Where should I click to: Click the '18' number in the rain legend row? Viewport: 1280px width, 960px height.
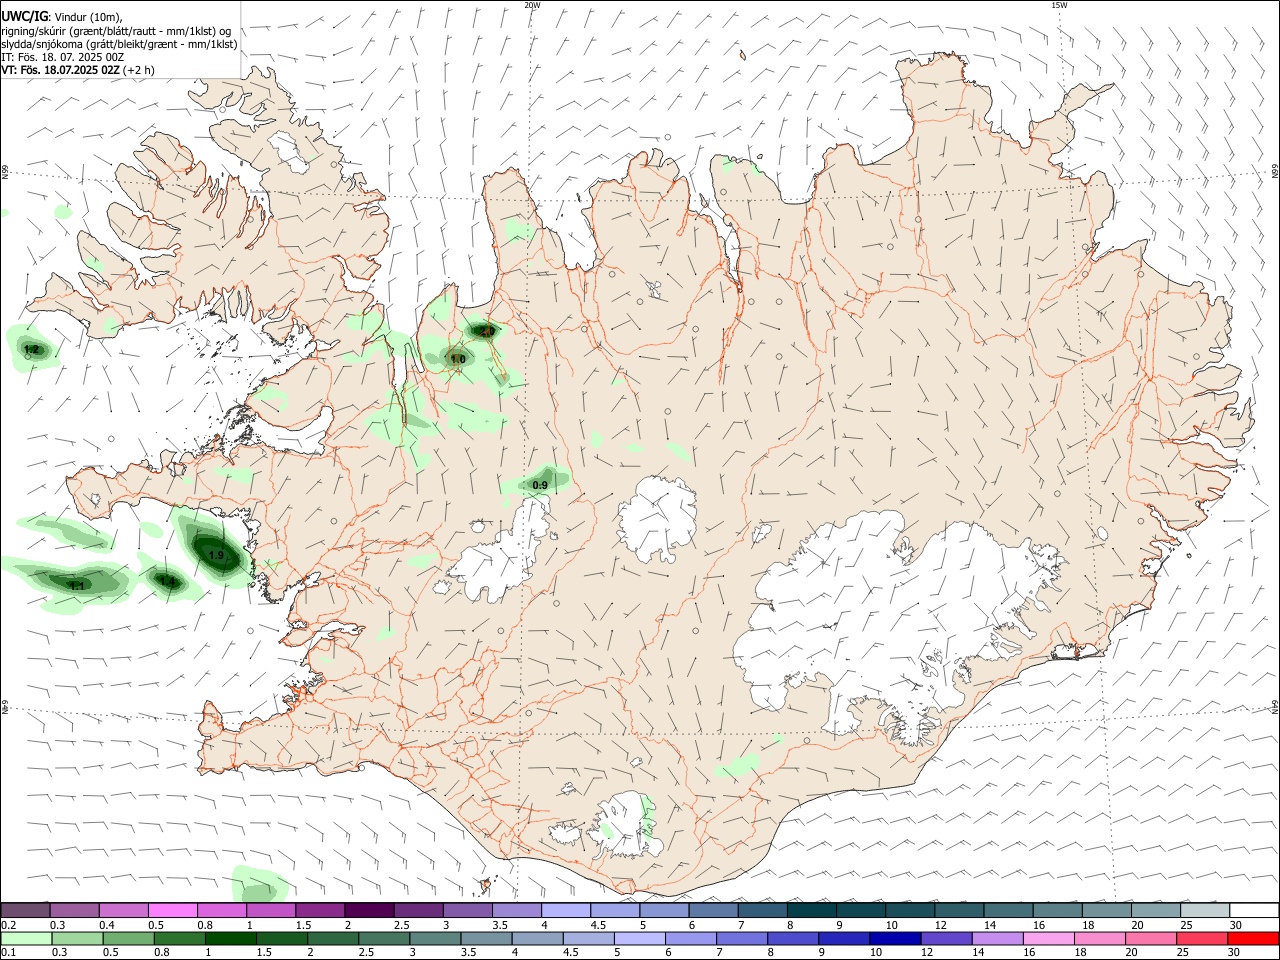[x=1081, y=952]
